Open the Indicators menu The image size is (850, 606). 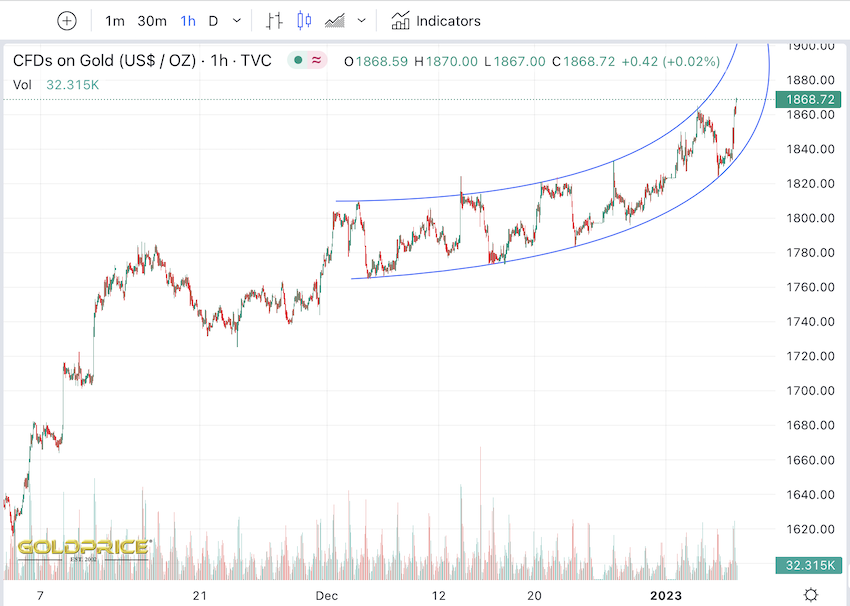(448, 20)
